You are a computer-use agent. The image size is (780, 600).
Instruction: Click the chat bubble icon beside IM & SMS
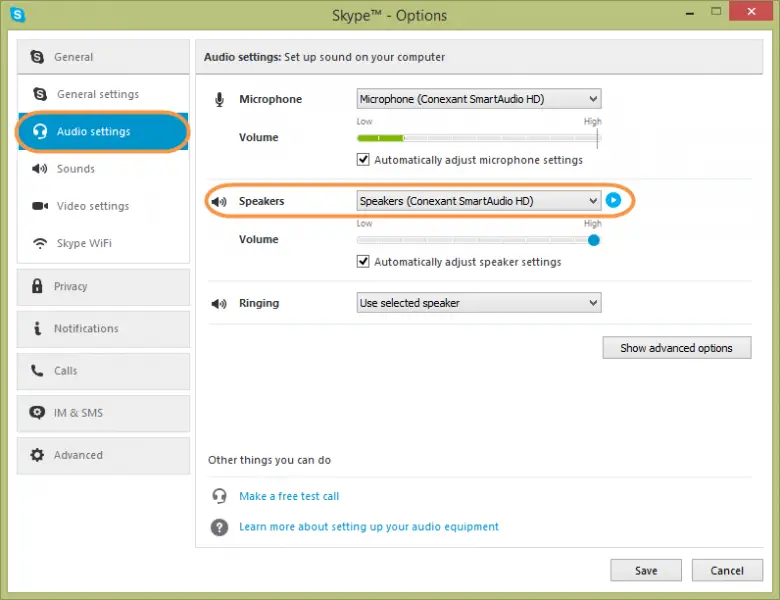[x=37, y=412]
